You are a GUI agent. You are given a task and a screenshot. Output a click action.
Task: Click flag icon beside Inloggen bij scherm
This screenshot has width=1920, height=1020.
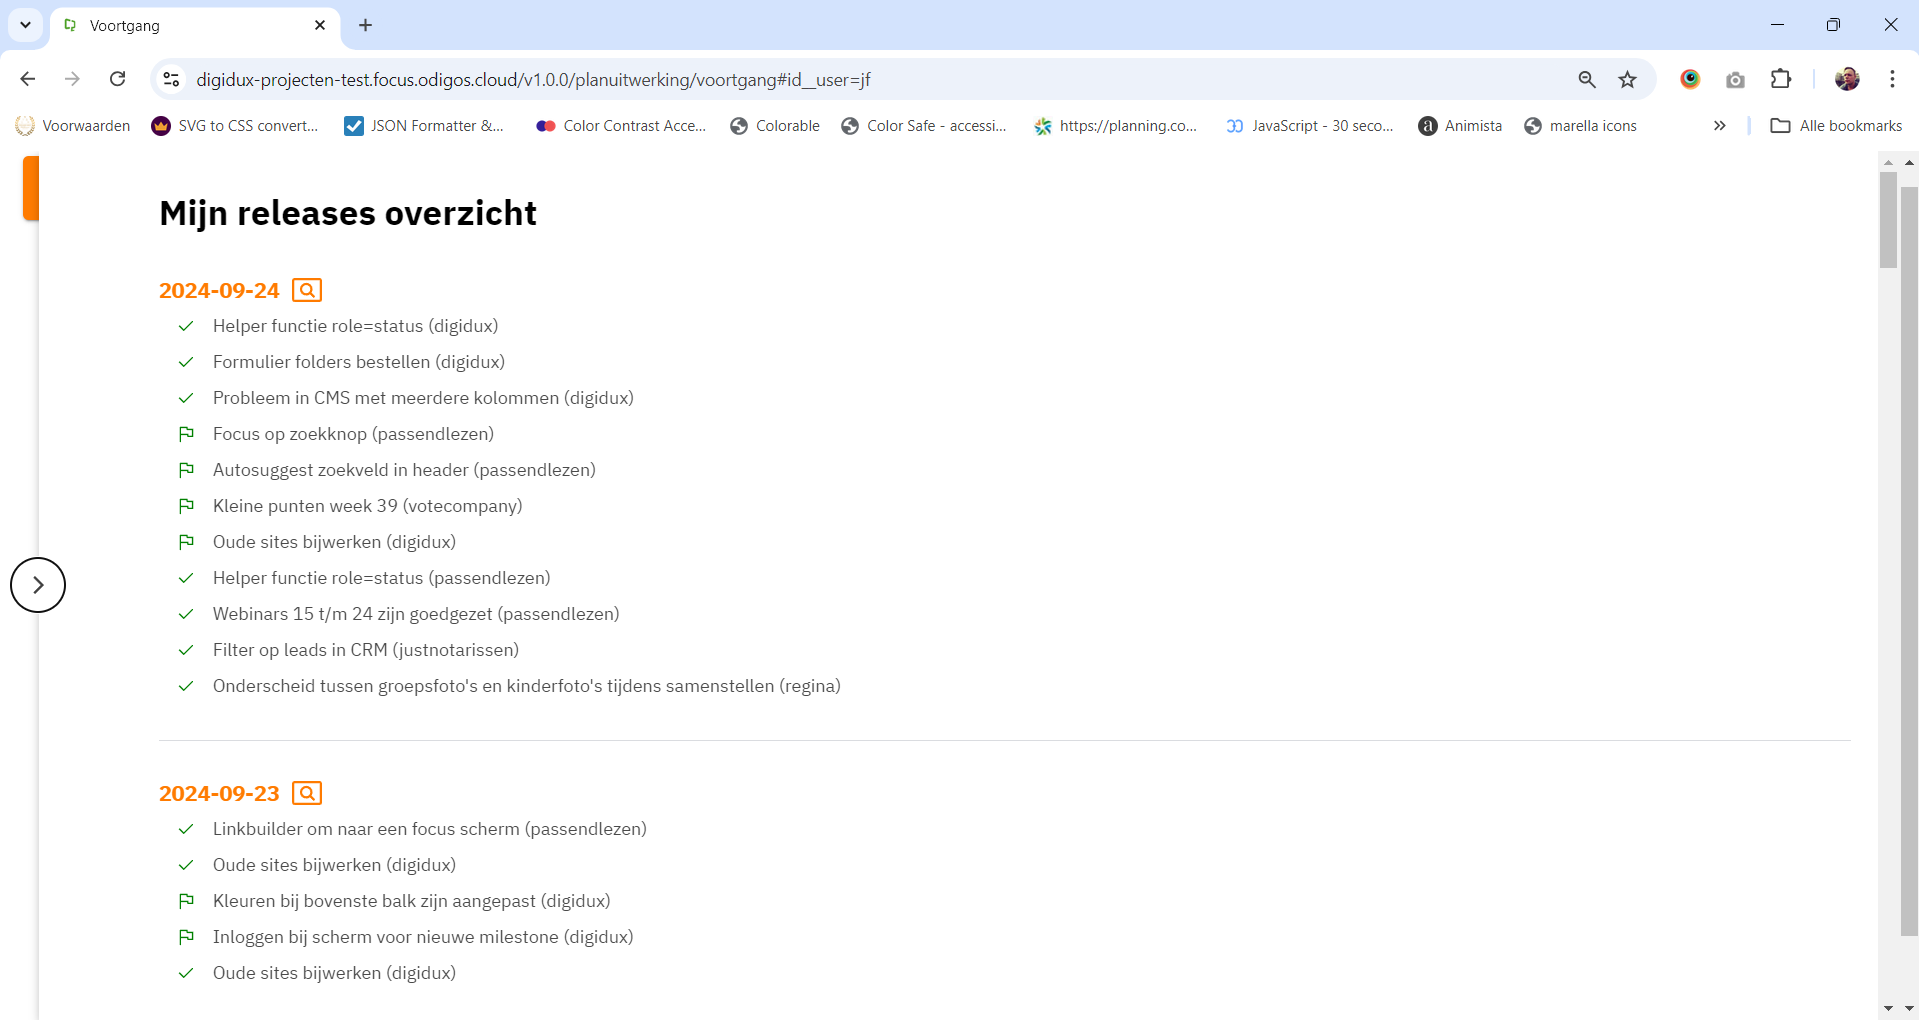pyautogui.click(x=186, y=937)
